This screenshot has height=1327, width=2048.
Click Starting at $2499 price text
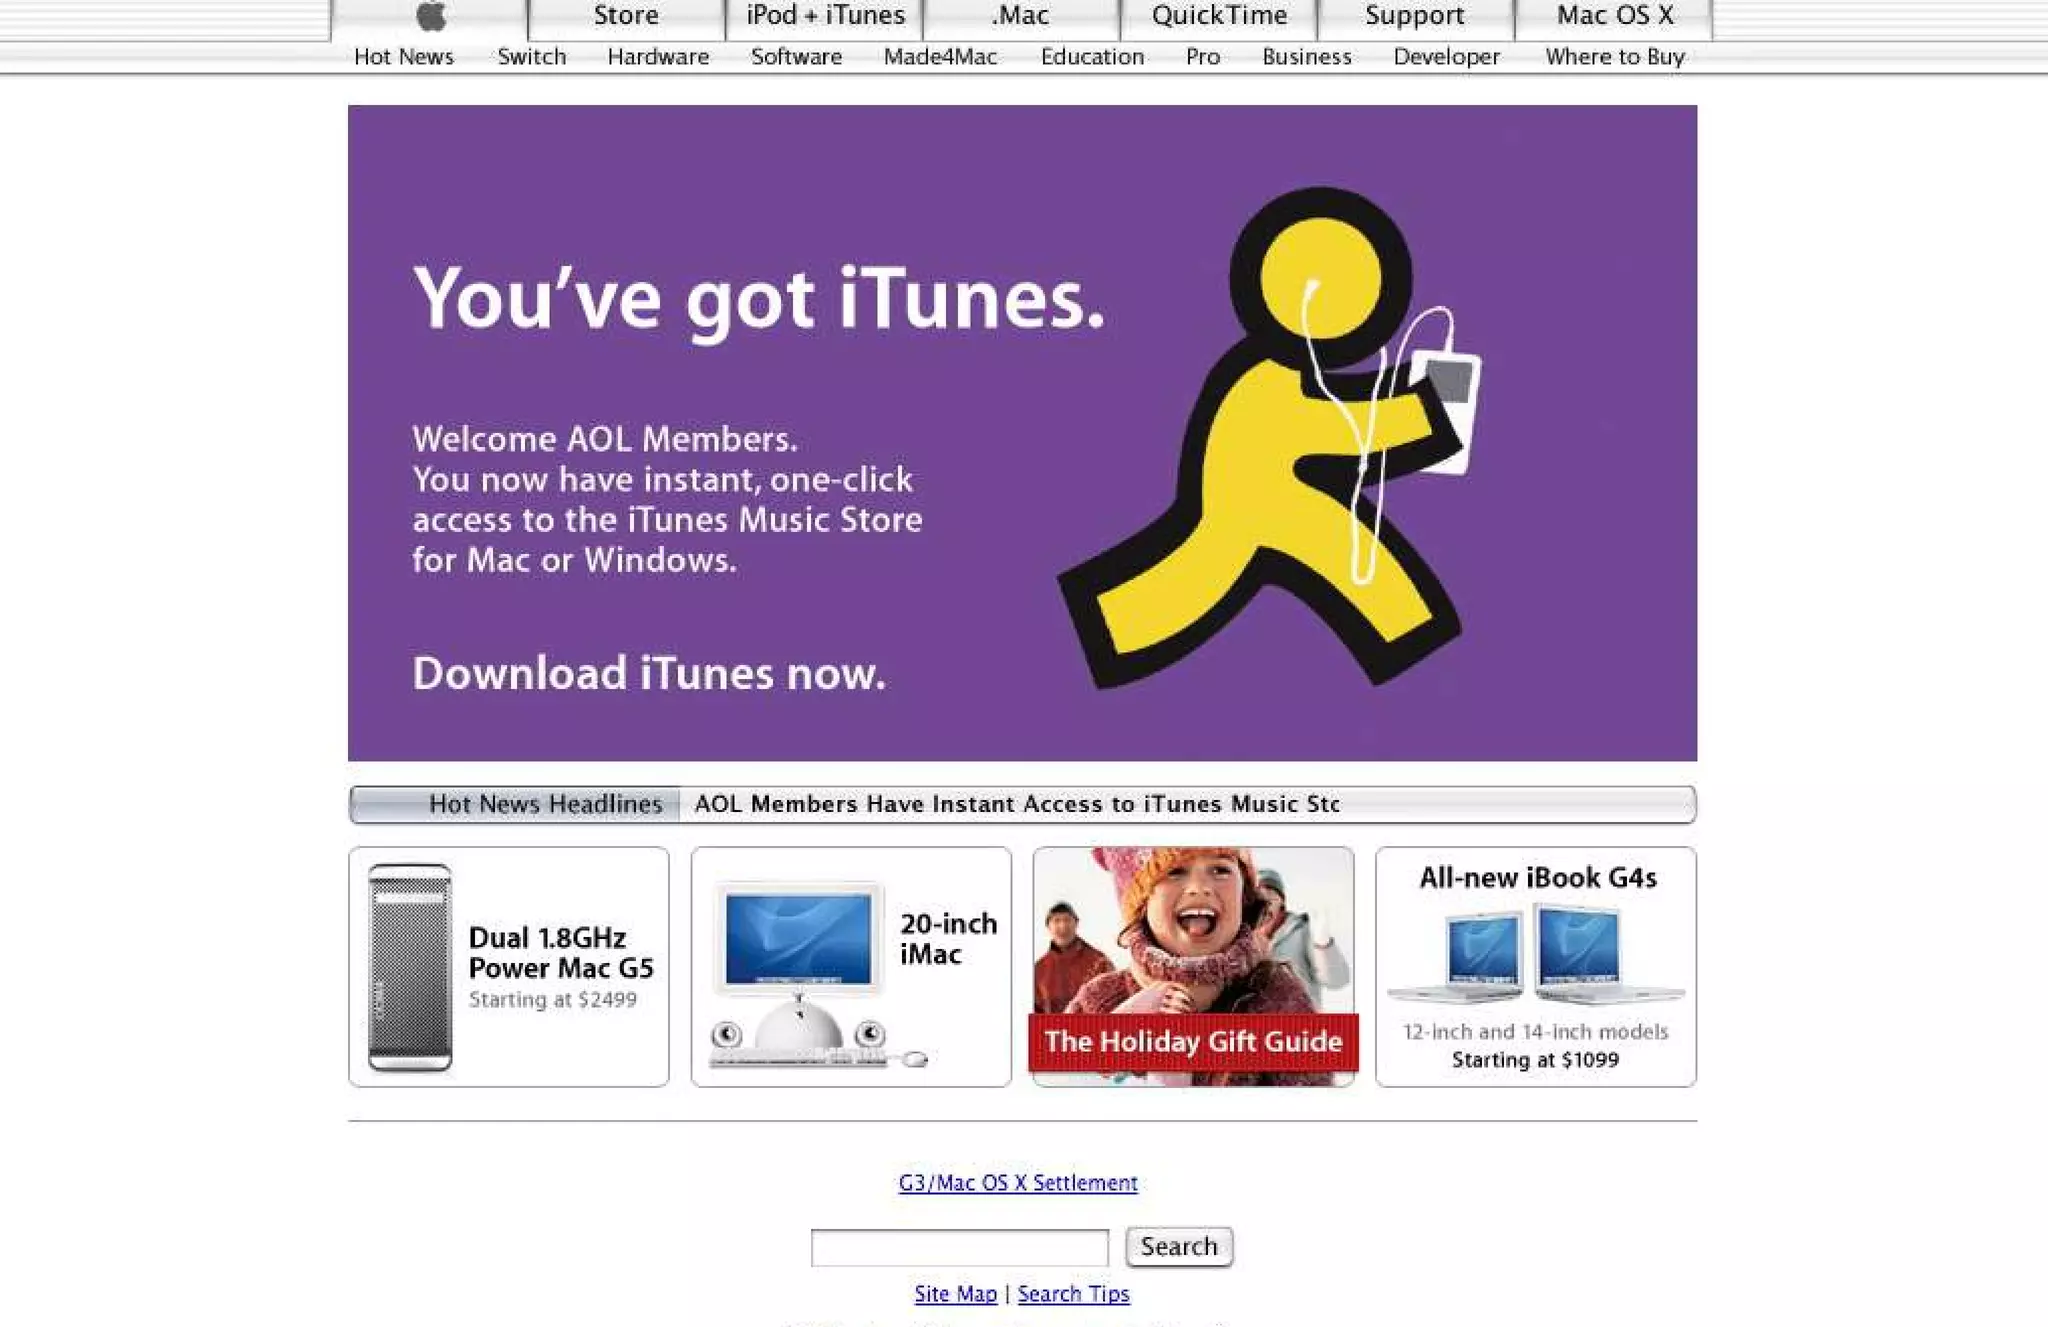click(x=552, y=1000)
